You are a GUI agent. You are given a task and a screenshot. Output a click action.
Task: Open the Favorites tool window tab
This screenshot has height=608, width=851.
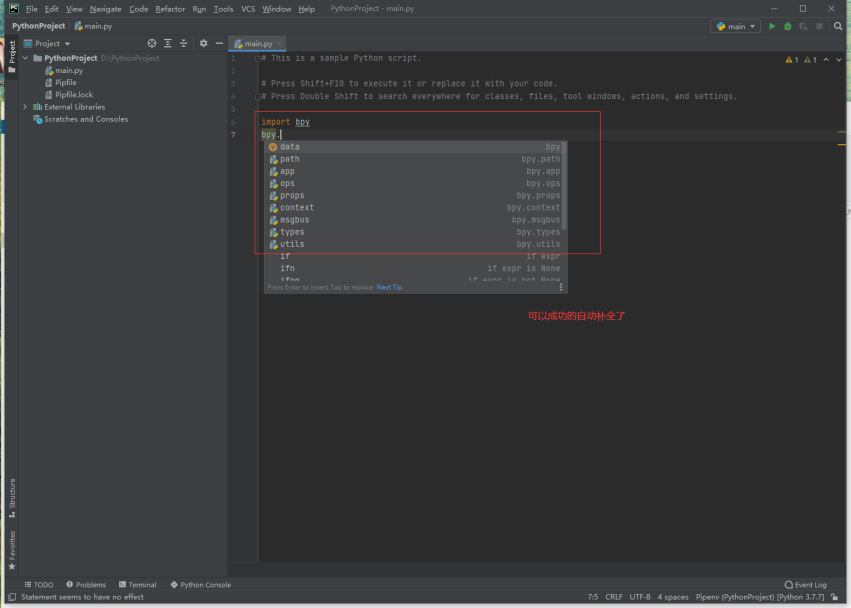(x=12, y=550)
